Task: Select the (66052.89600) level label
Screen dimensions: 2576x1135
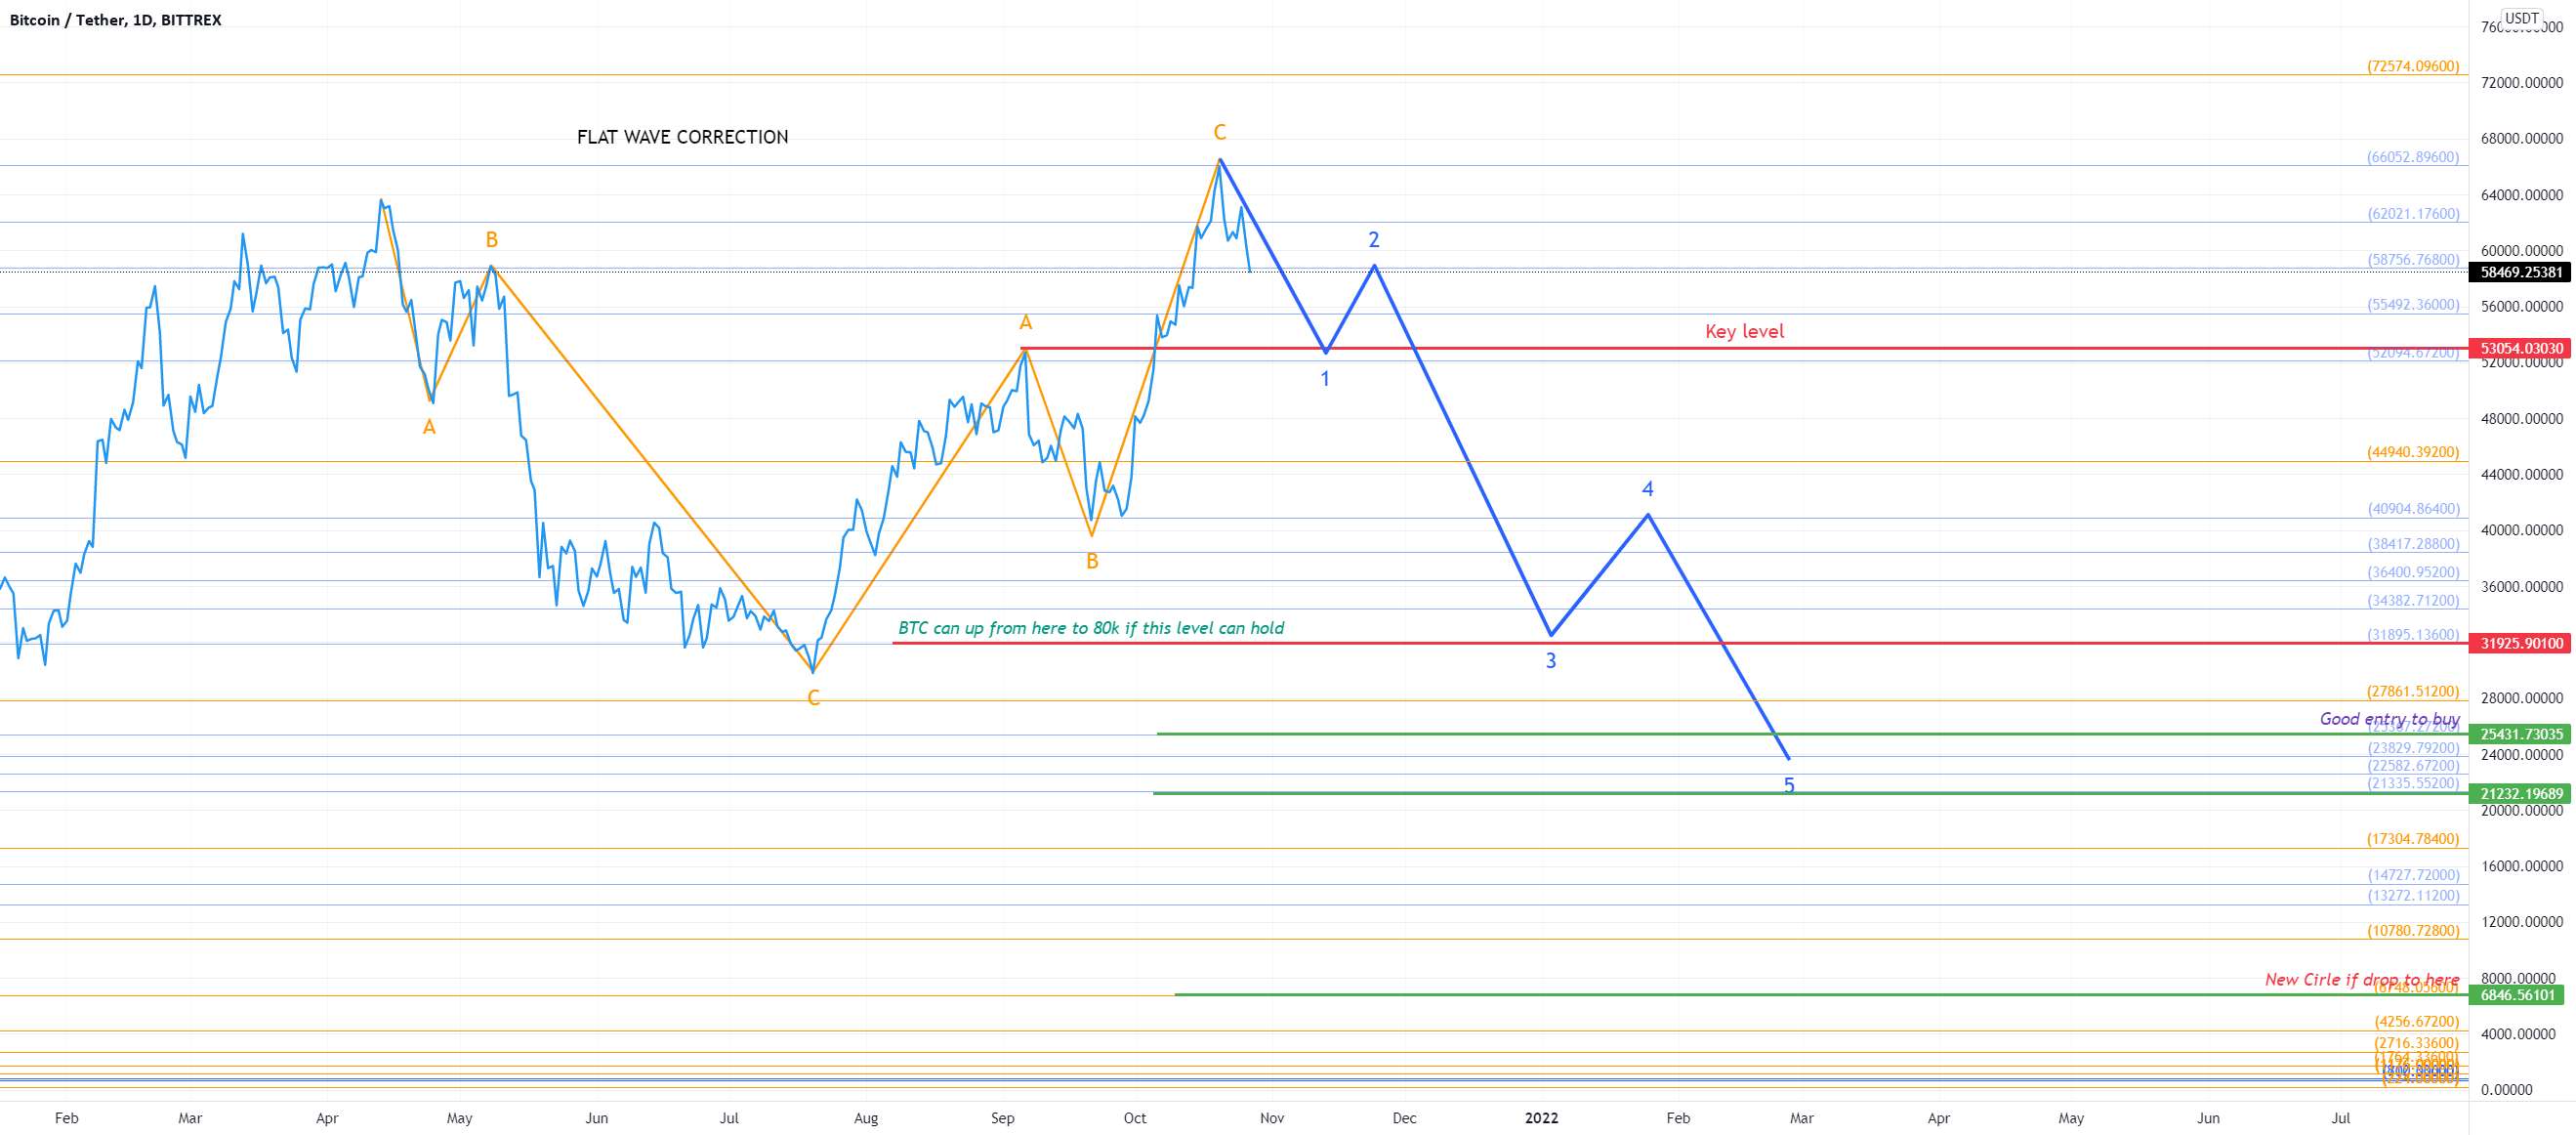Action: coord(2413,157)
